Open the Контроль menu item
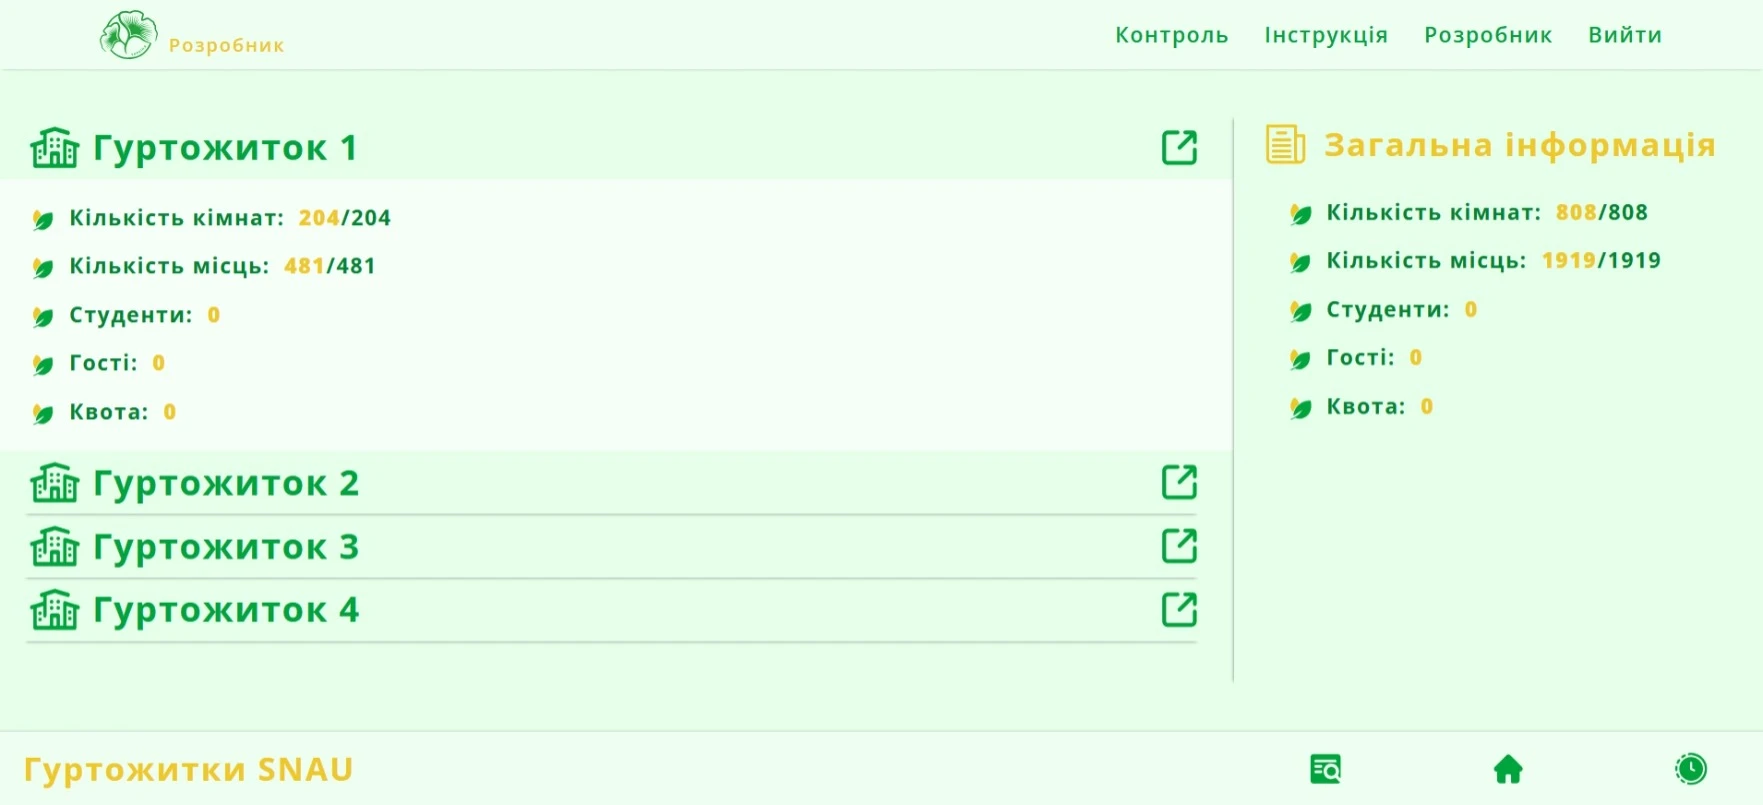This screenshot has width=1763, height=805. coord(1171,35)
